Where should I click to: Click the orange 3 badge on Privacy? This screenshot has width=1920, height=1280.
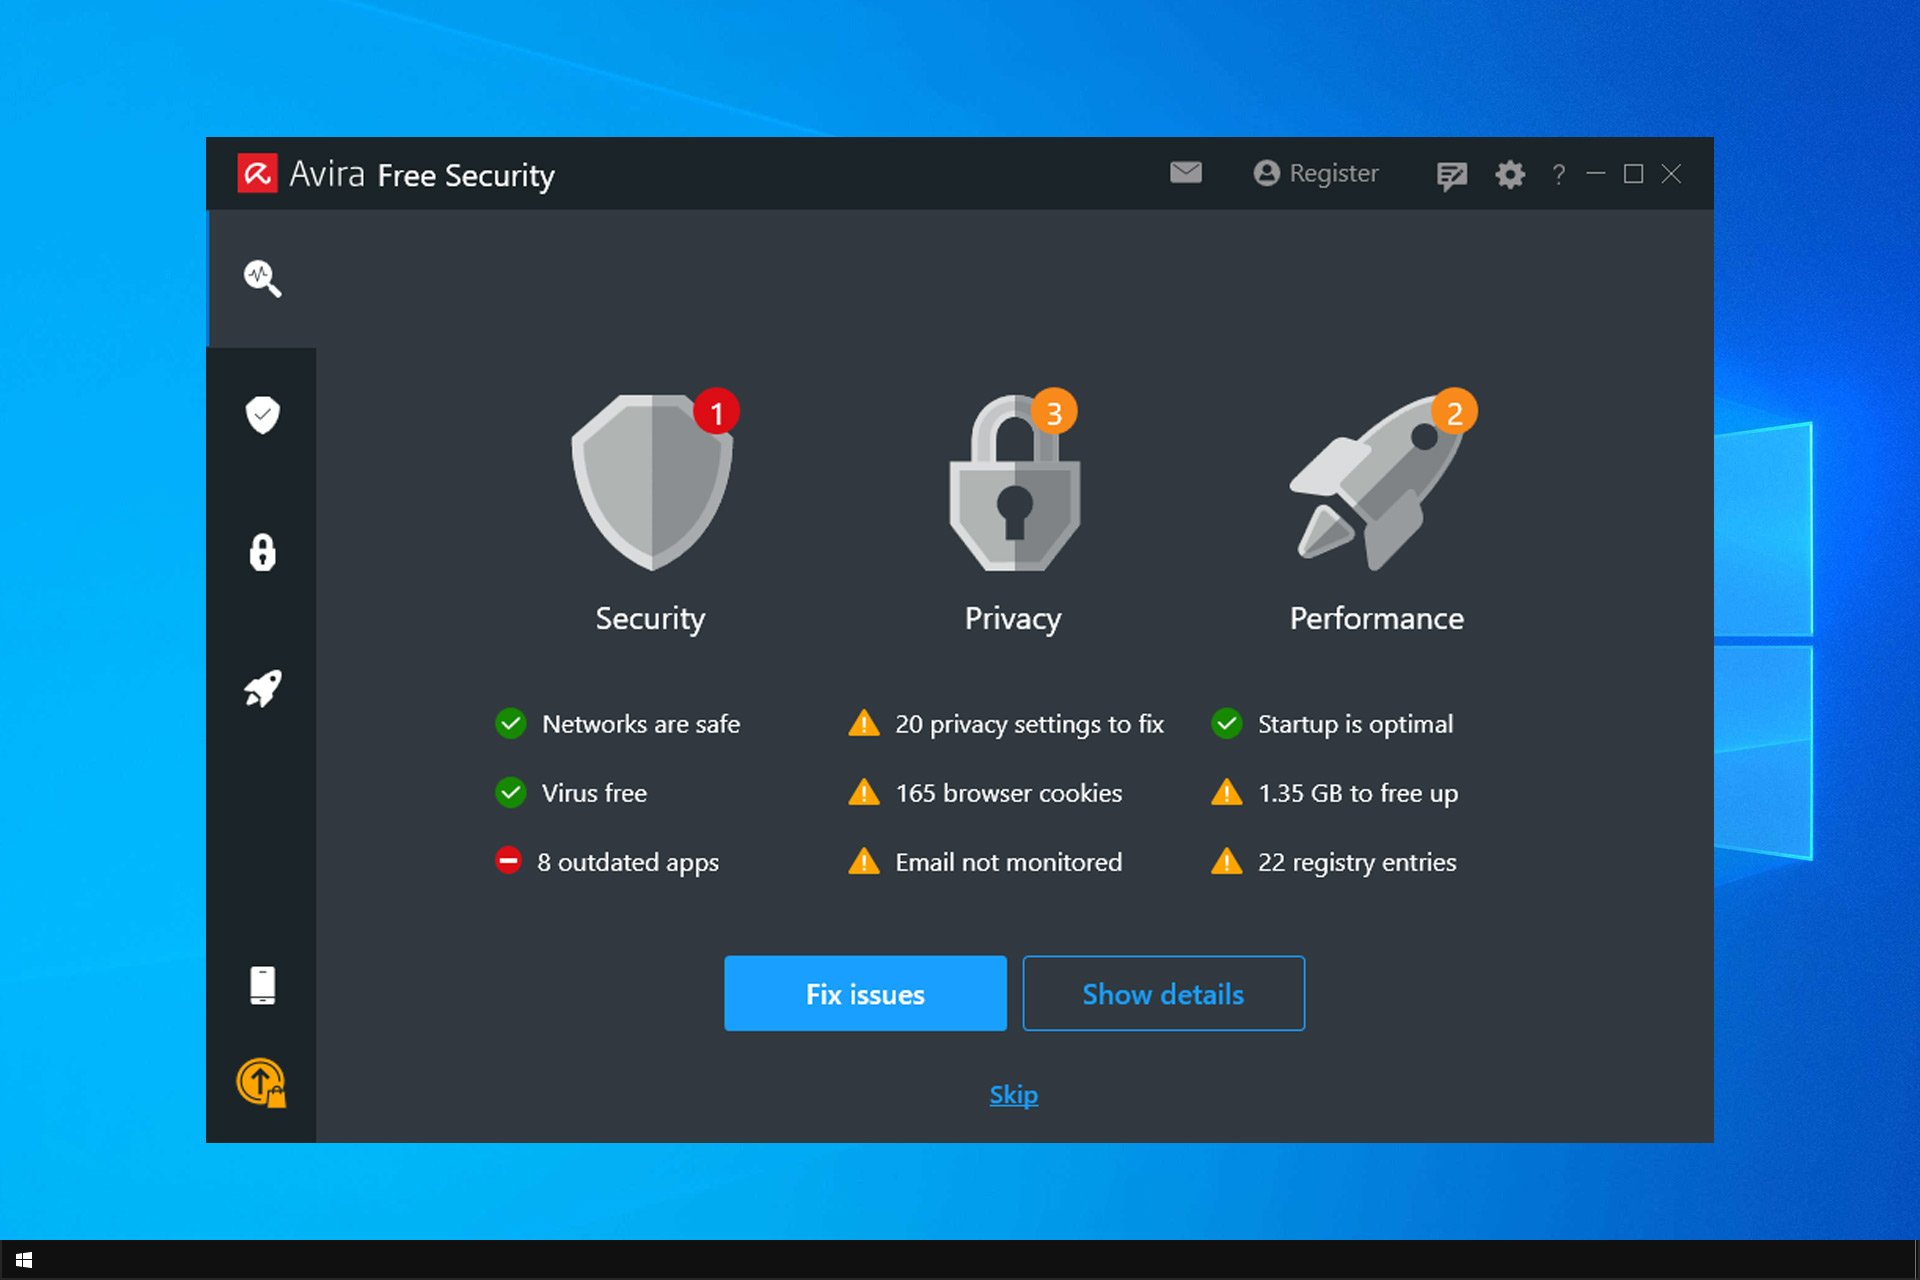pyautogui.click(x=1054, y=412)
